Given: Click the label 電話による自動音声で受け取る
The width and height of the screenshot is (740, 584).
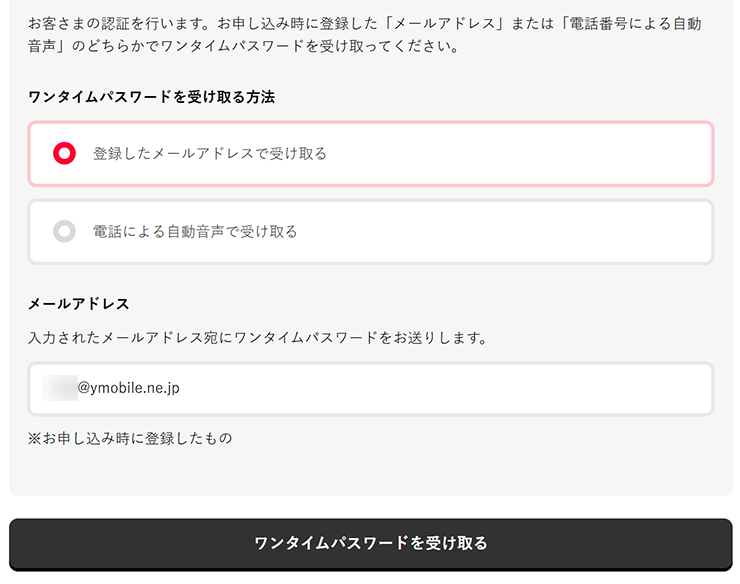Looking at the screenshot, I should tap(195, 232).
